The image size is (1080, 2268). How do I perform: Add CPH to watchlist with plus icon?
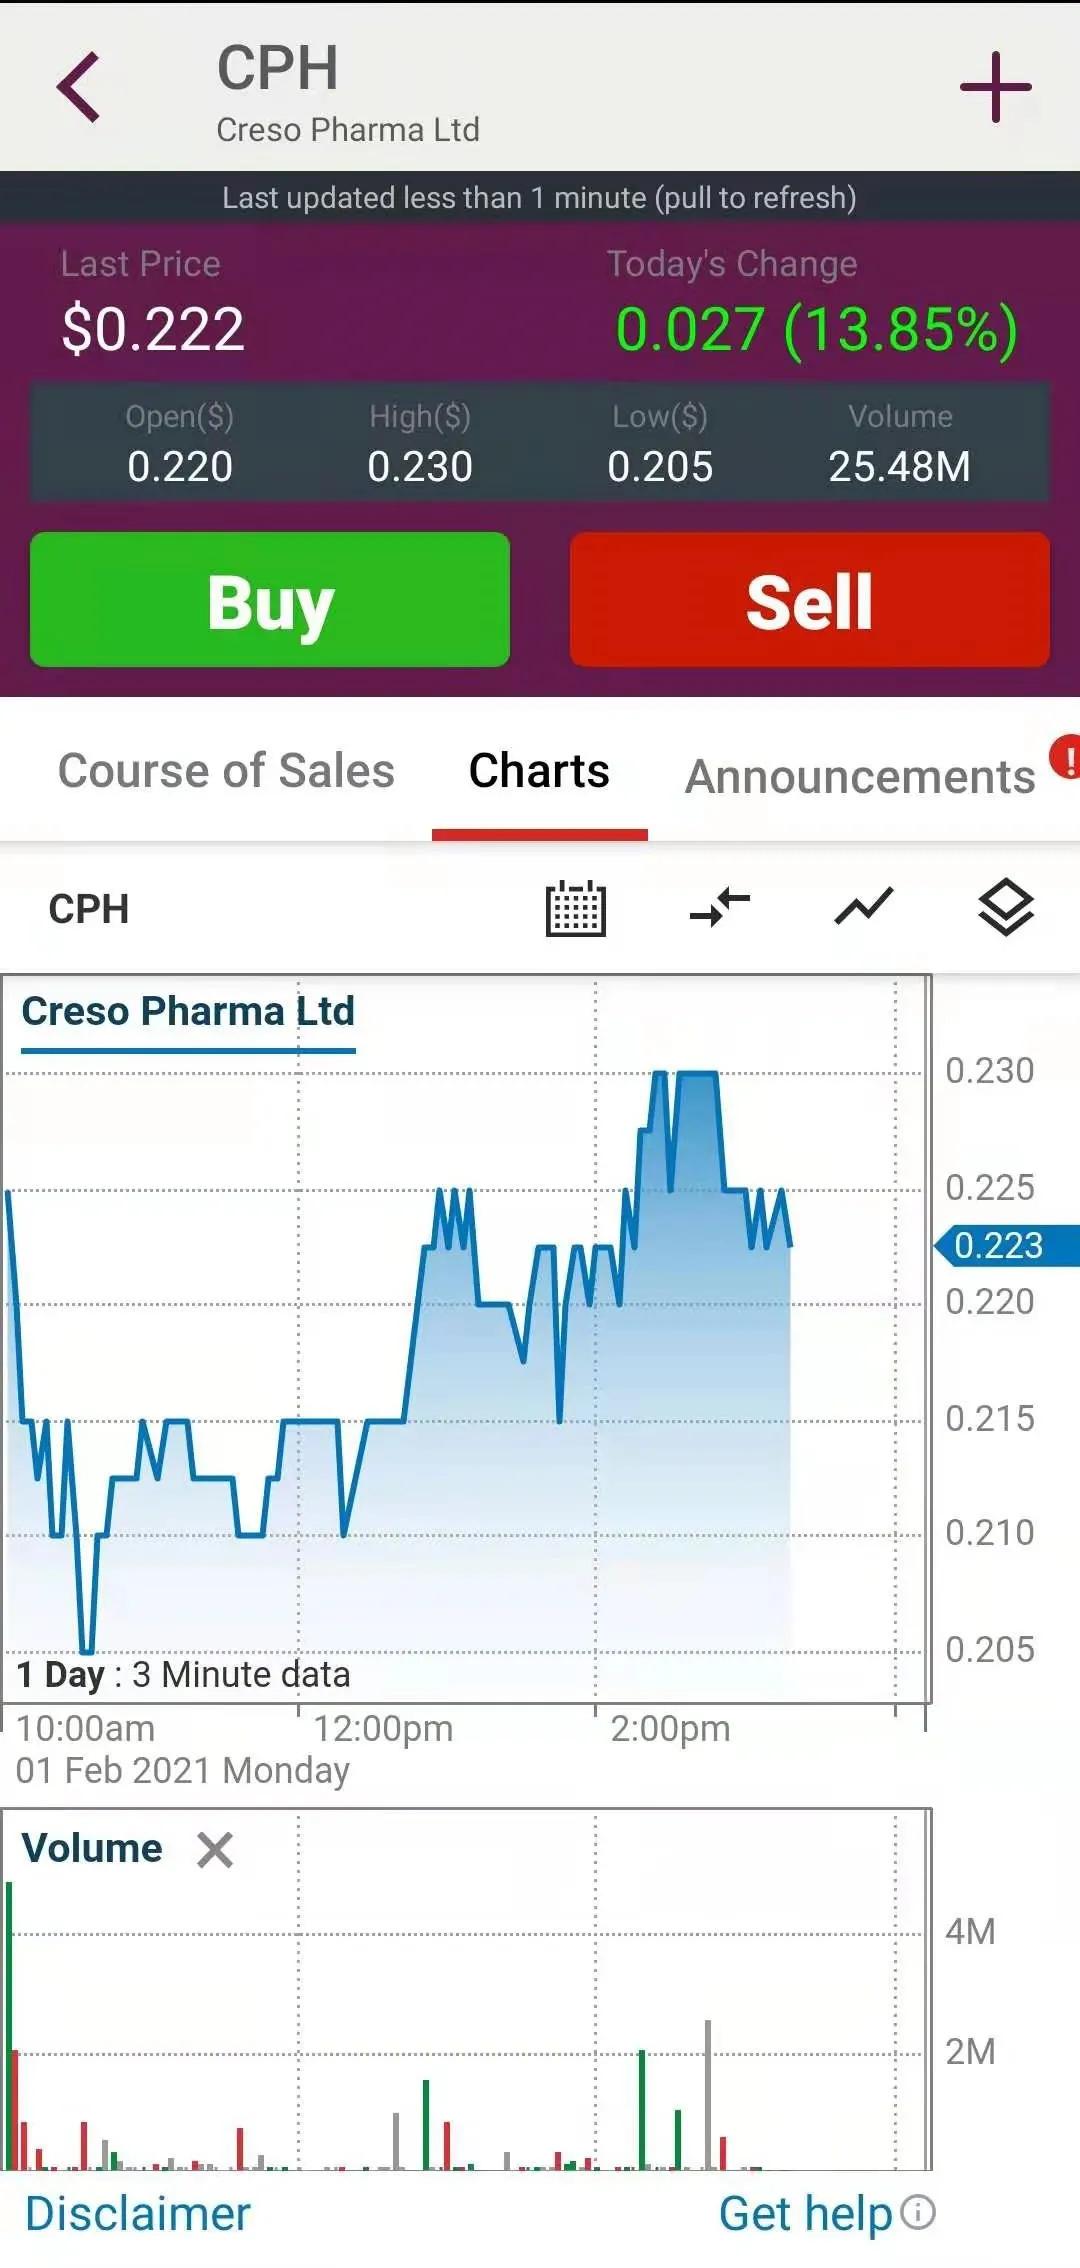[995, 87]
